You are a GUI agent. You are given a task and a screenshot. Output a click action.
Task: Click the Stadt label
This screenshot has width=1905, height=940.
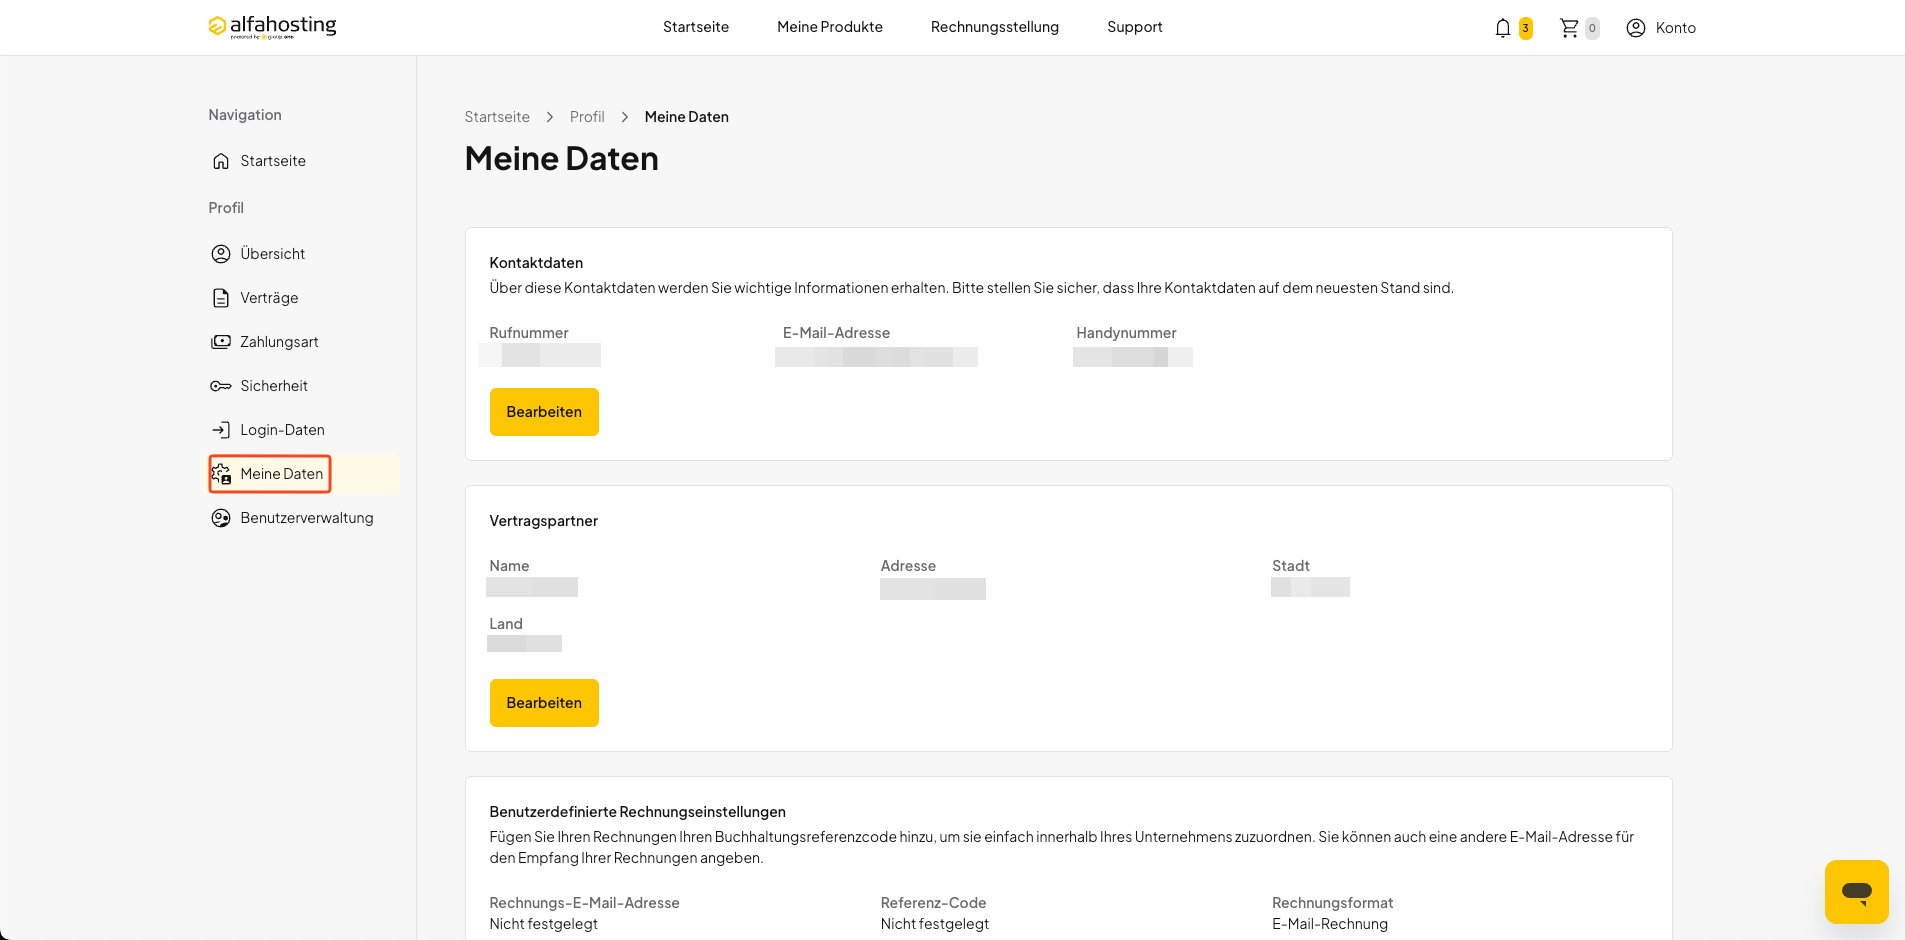[x=1291, y=566]
